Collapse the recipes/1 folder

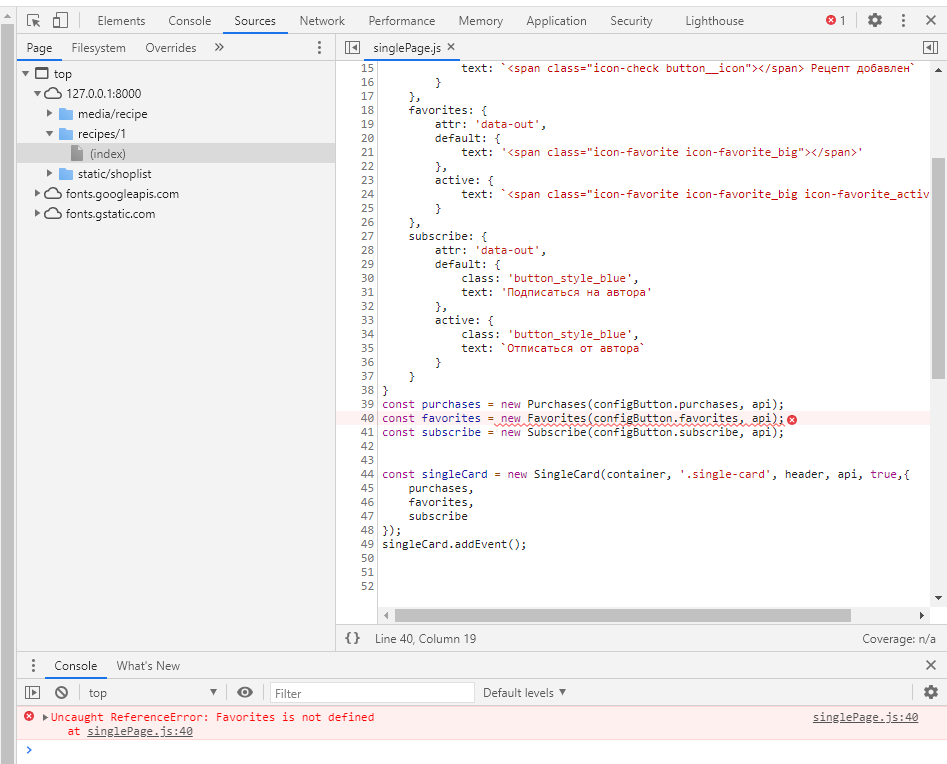pos(50,134)
